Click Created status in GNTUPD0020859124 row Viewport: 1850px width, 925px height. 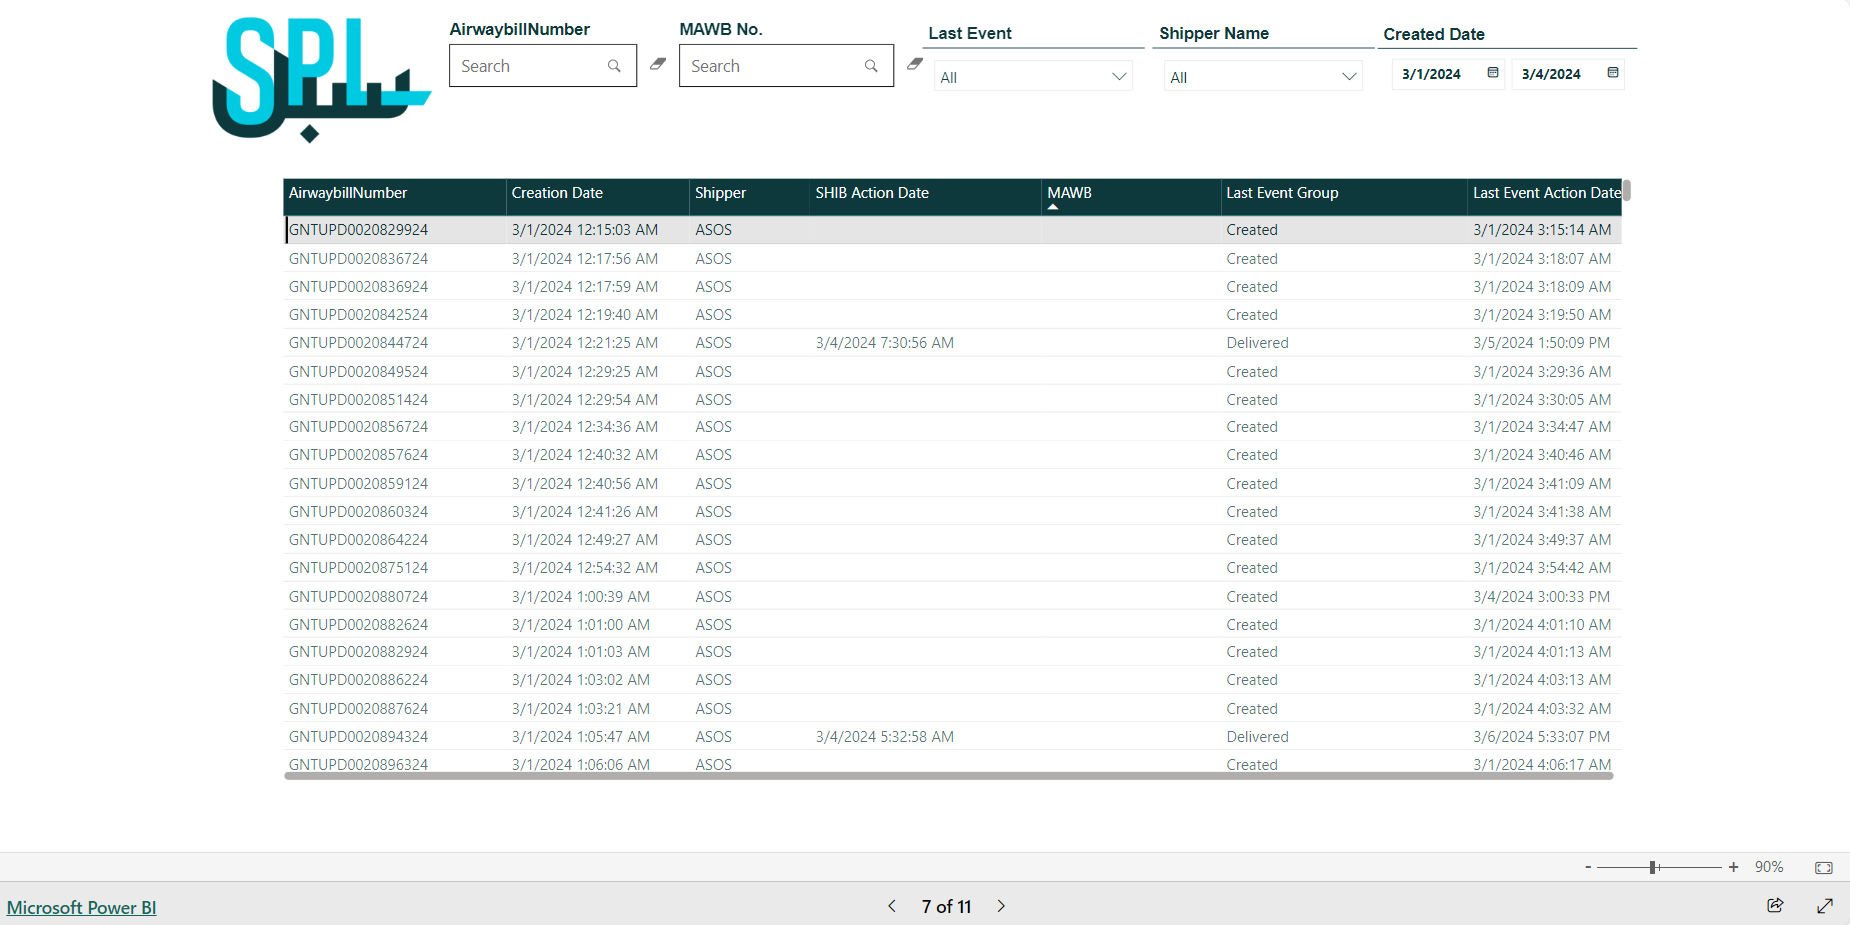pyautogui.click(x=1252, y=483)
